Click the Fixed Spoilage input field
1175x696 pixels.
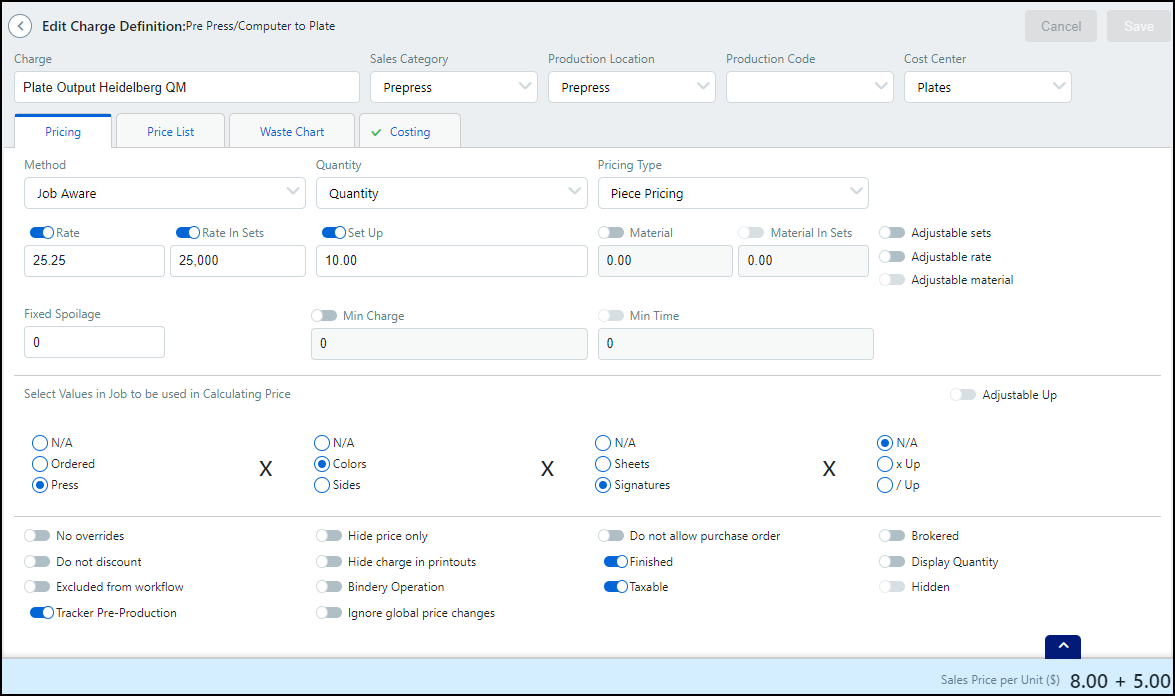pos(94,342)
